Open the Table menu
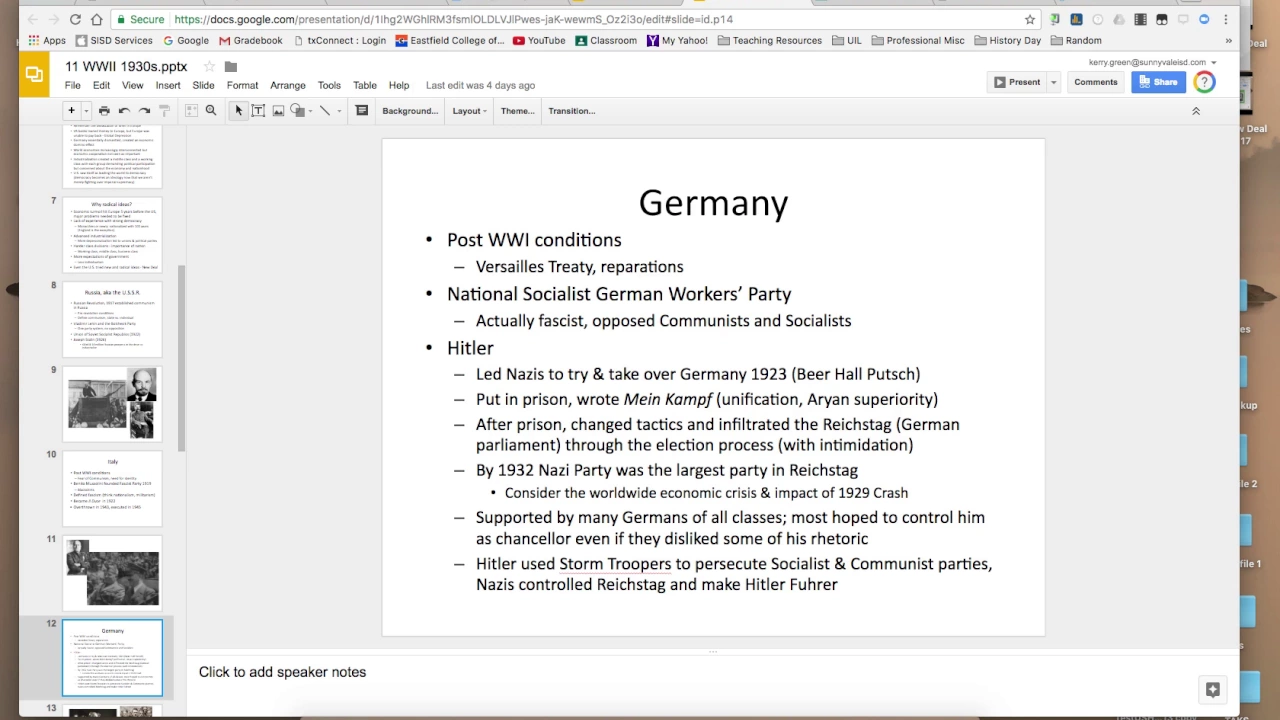Image resolution: width=1280 pixels, height=720 pixels. tap(365, 86)
